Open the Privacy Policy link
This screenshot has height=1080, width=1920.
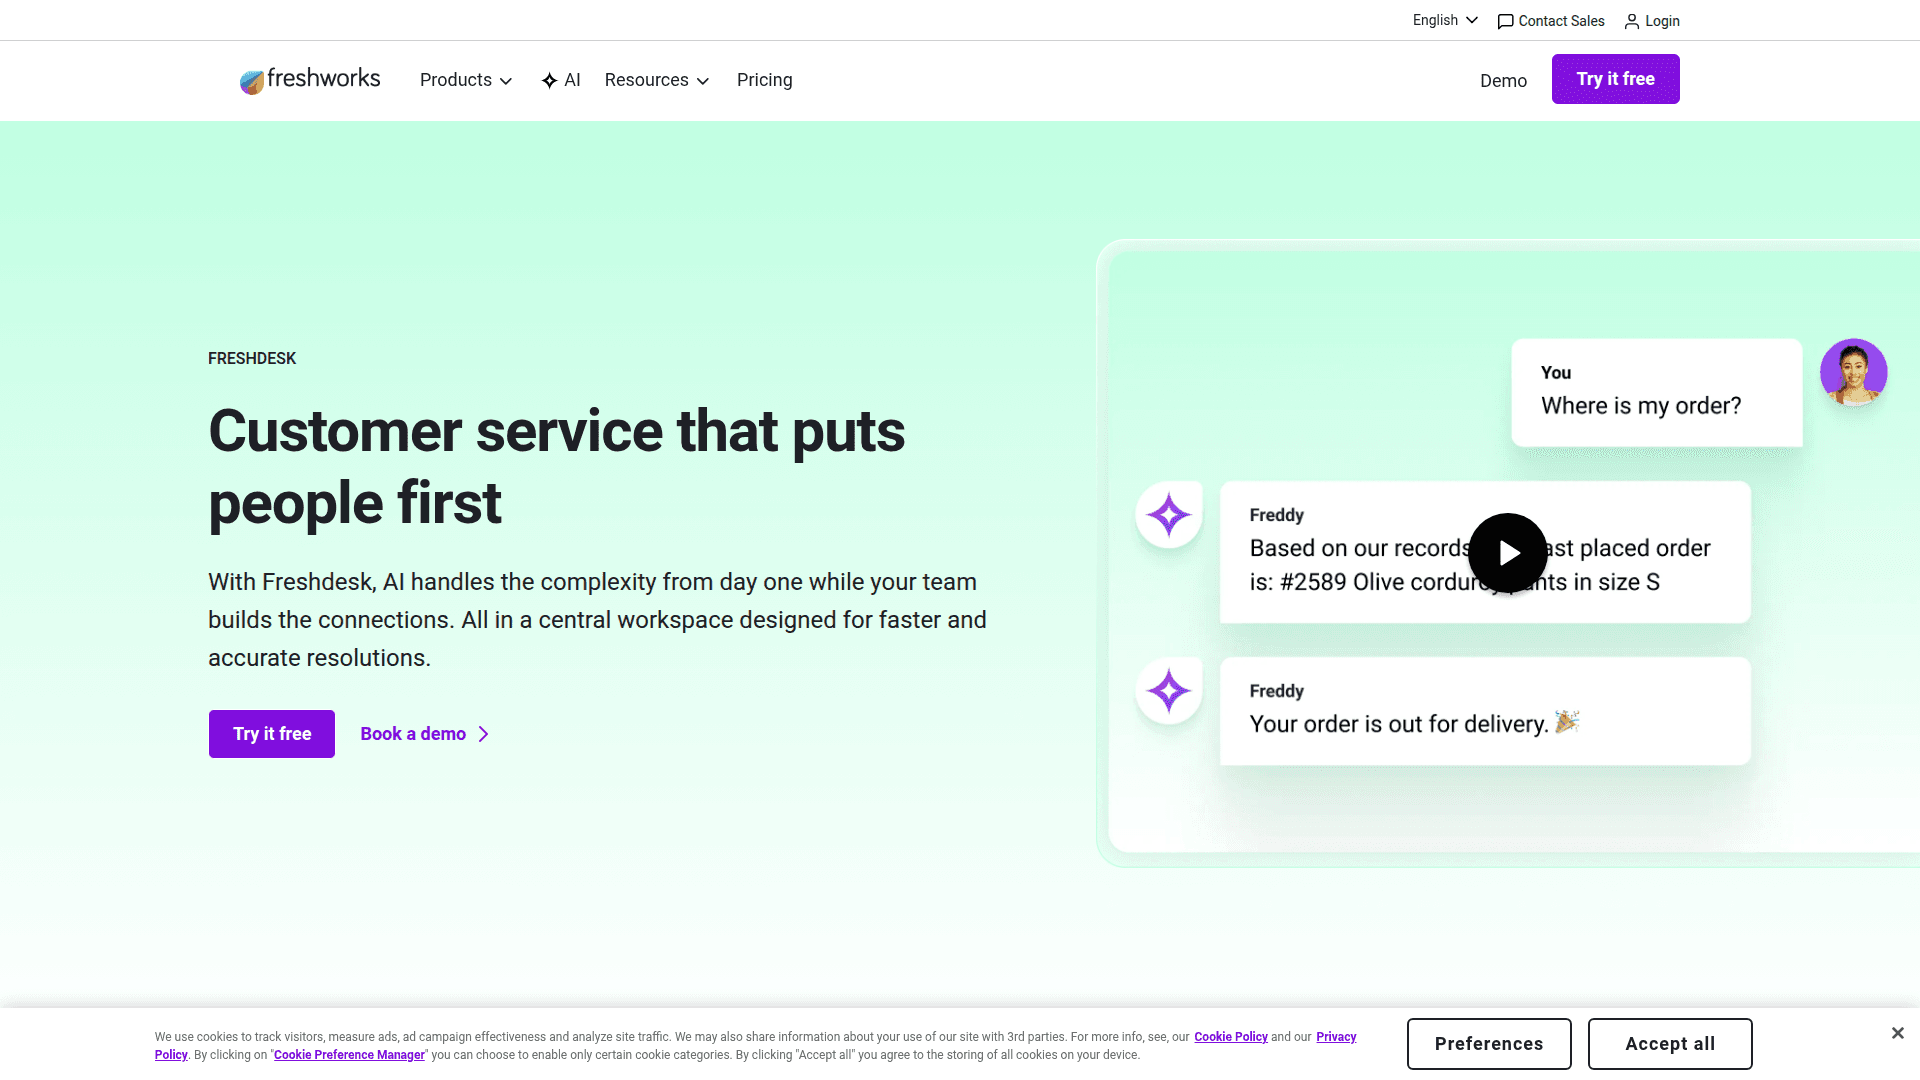(1336, 1037)
